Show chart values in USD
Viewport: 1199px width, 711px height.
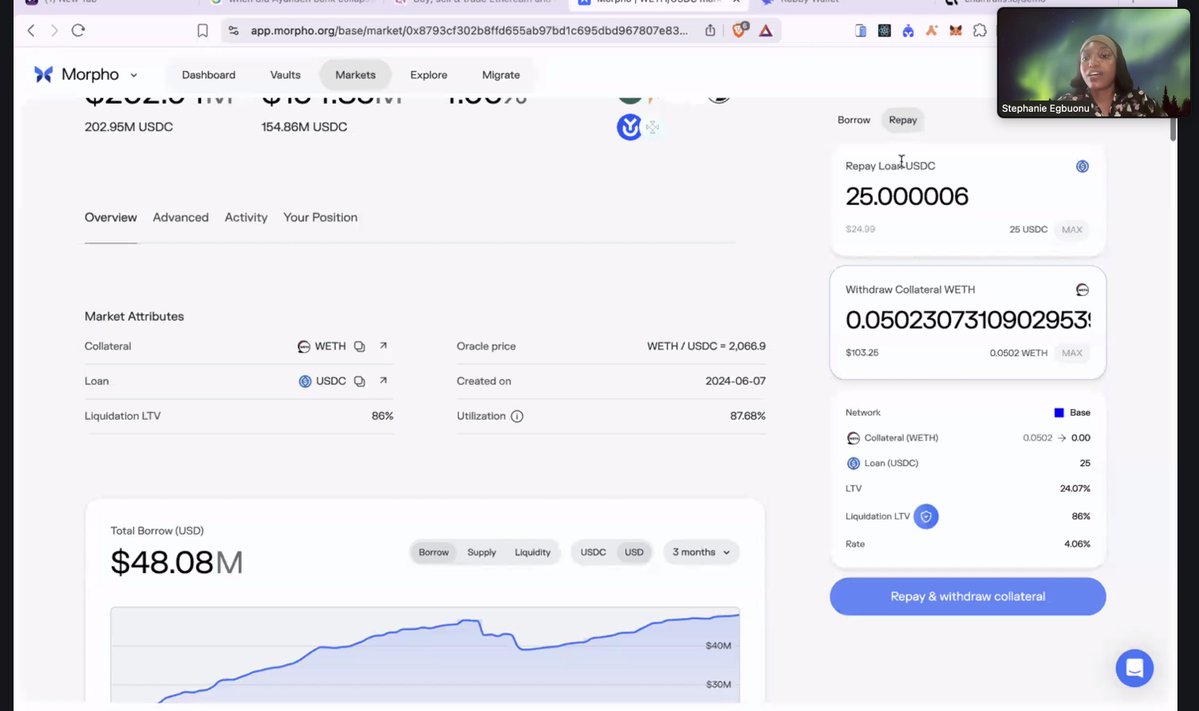pos(634,552)
